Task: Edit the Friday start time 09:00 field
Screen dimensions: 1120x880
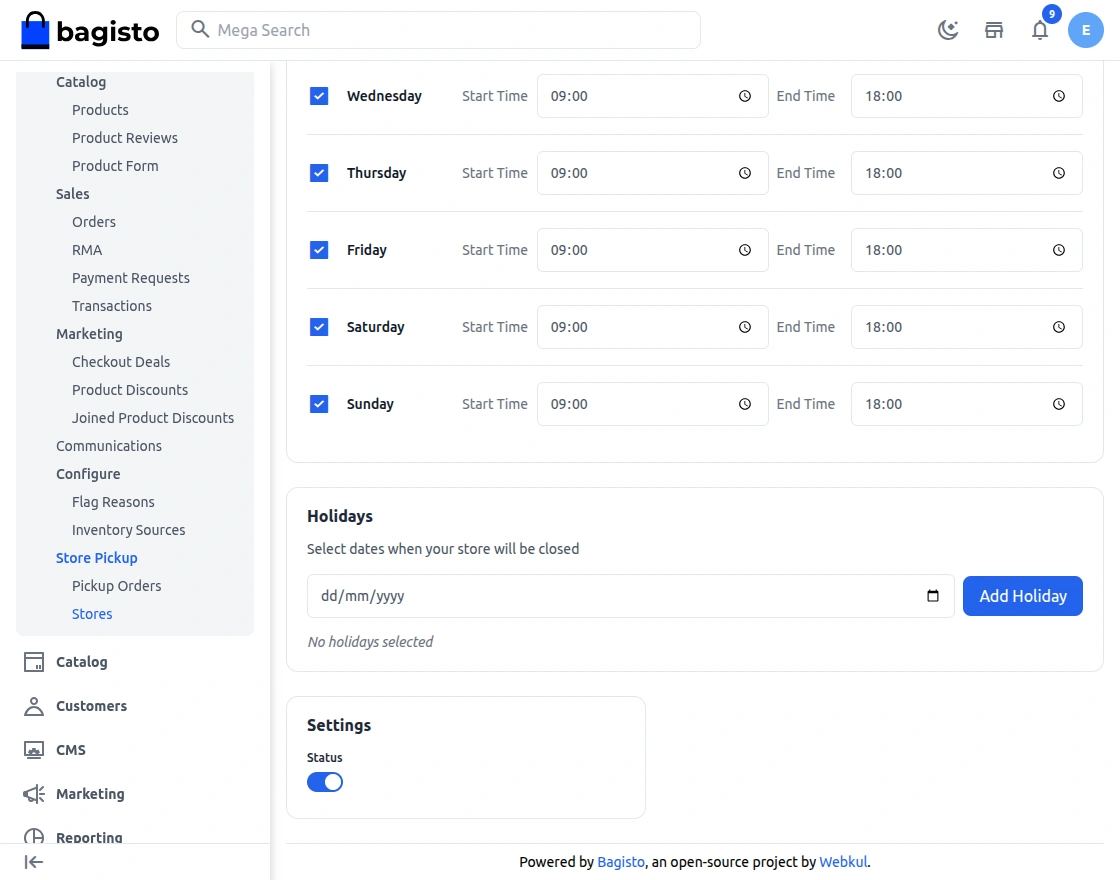Action: tap(652, 250)
